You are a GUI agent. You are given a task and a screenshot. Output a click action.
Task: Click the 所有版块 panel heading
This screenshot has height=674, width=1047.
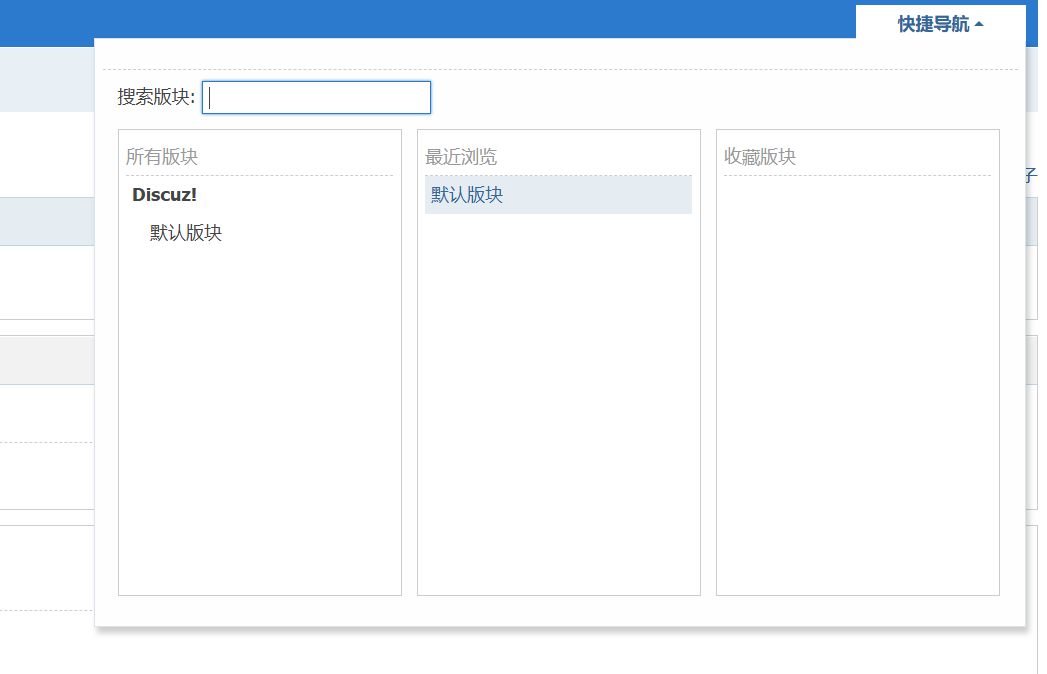[162, 157]
